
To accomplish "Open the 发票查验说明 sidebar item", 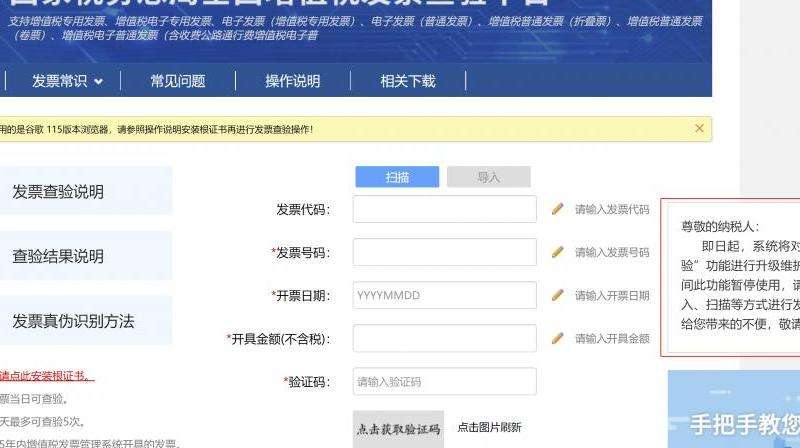I will tap(86, 191).
